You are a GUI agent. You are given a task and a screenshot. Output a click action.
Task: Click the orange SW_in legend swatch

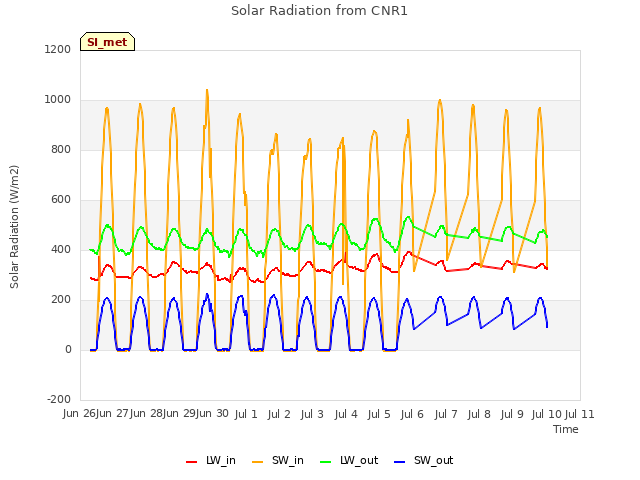258,462
